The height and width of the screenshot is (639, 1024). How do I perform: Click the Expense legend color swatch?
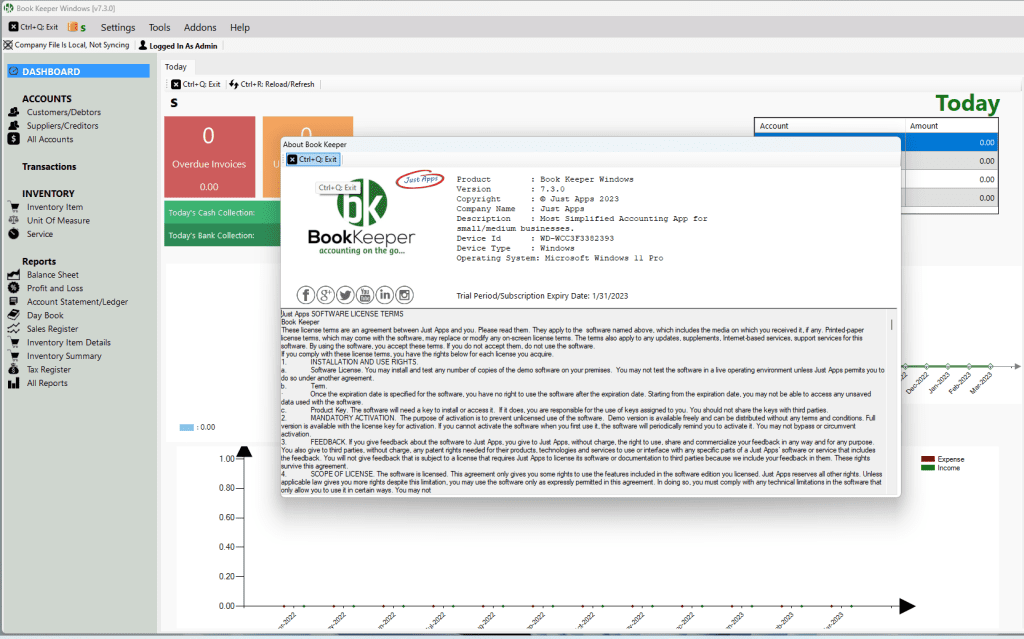click(x=928, y=459)
